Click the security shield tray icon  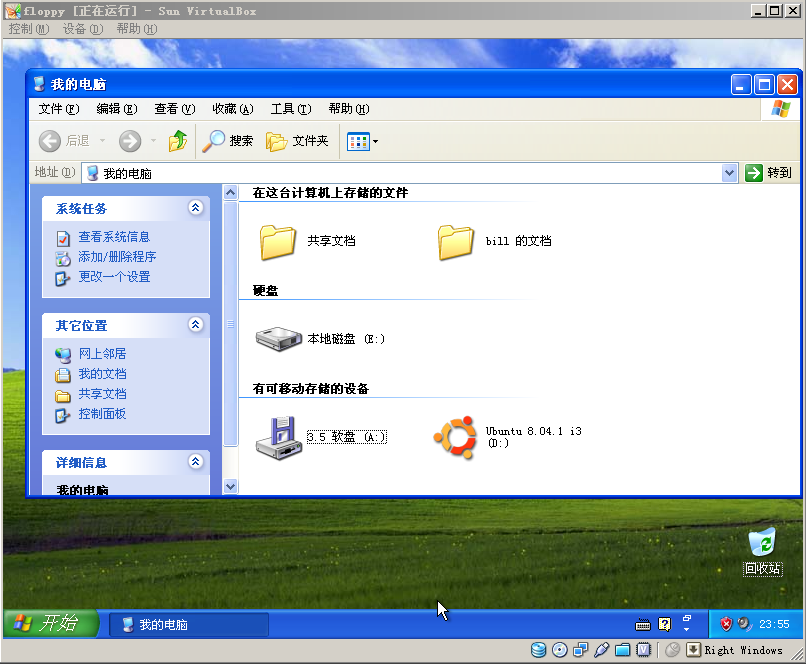coord(726,624)
